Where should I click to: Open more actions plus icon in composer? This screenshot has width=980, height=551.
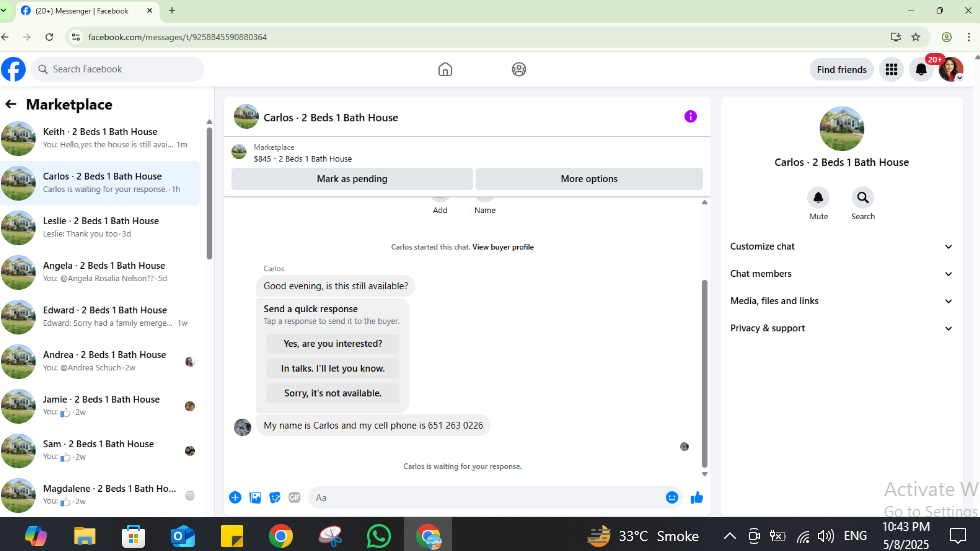235,497
